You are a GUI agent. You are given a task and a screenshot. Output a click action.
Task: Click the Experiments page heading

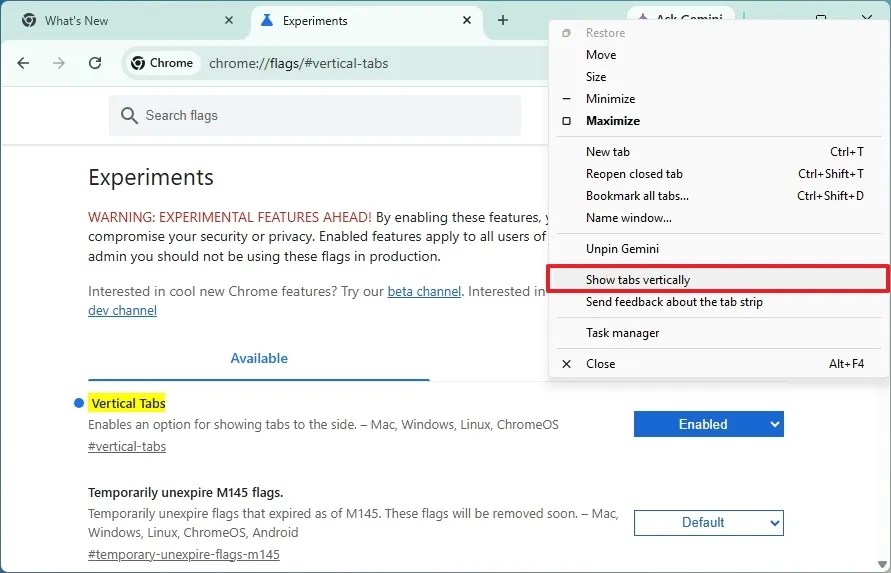coord(151,177)
